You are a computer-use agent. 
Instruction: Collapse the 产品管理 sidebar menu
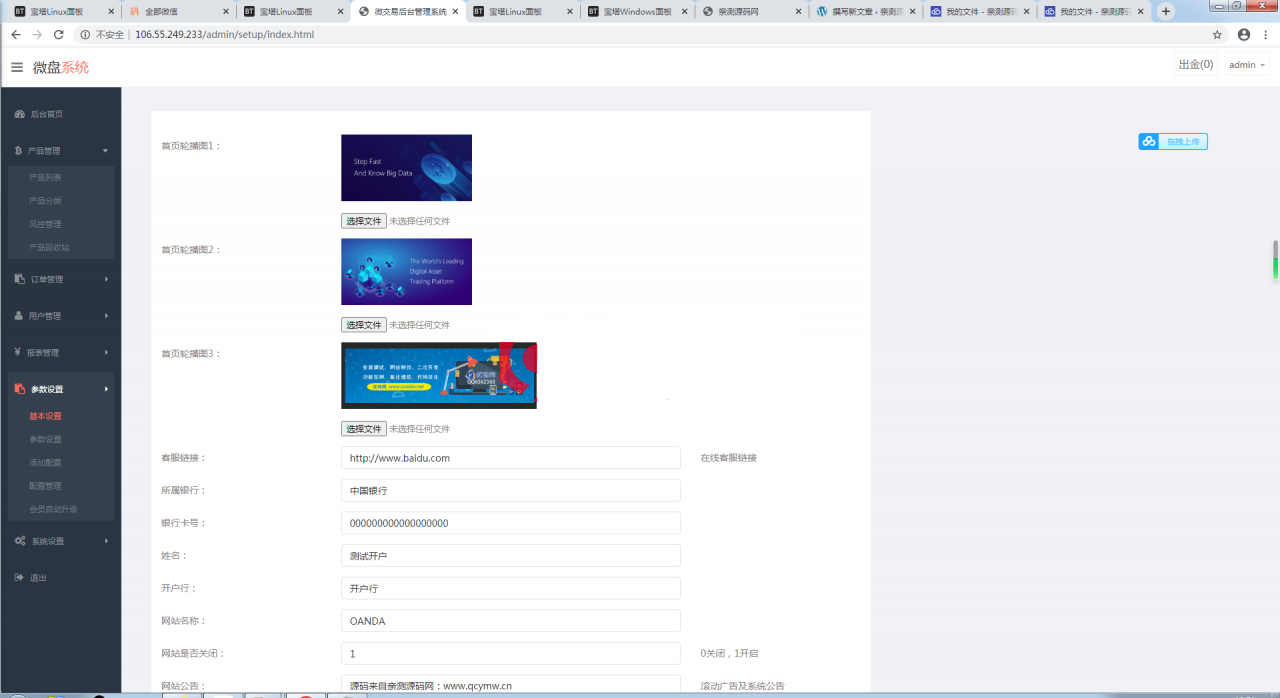[60, 151]
